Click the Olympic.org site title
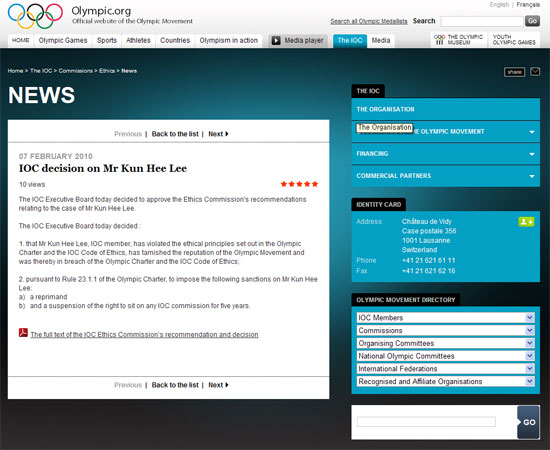Viewport: 550px width, 450px height. [x=101, y=11]
